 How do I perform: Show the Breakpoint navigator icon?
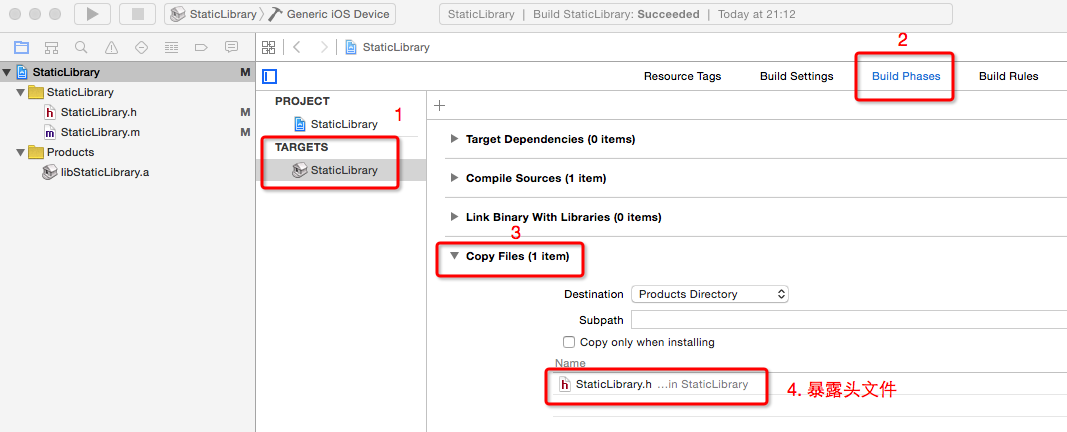201,47
